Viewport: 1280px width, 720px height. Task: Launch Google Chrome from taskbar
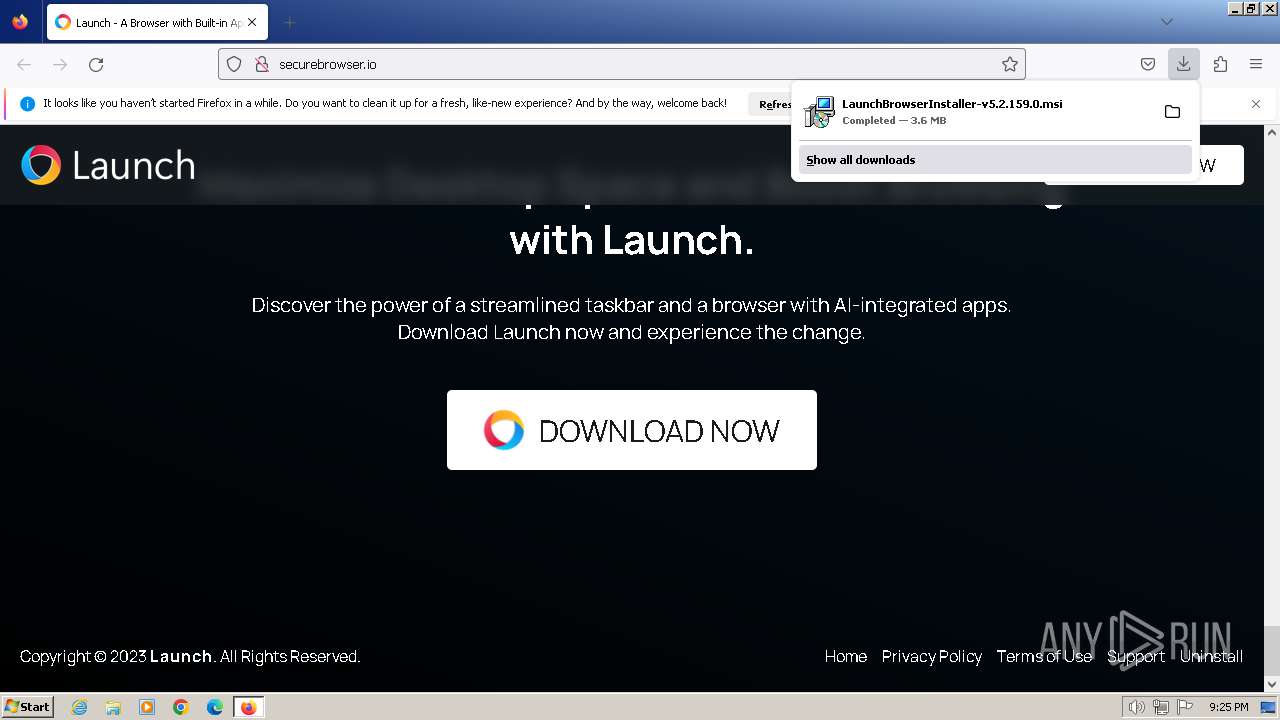(181, 707)
